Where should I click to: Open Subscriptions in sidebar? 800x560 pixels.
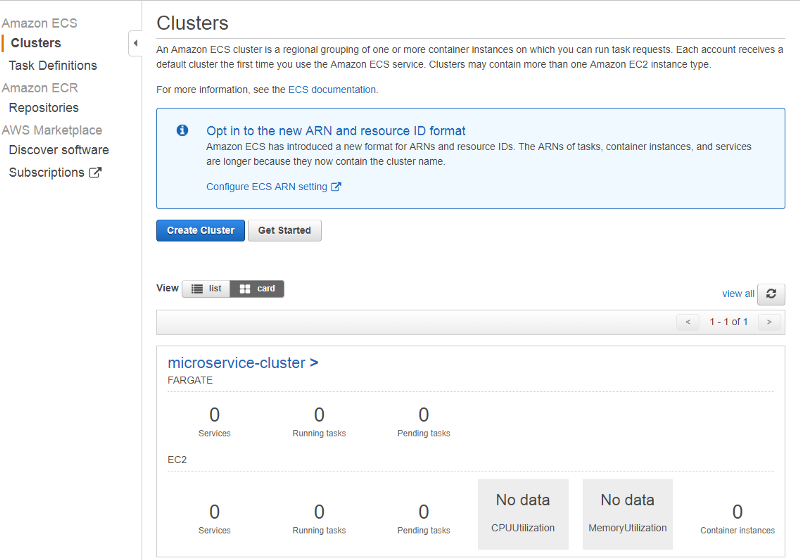[x=46, y=172]
